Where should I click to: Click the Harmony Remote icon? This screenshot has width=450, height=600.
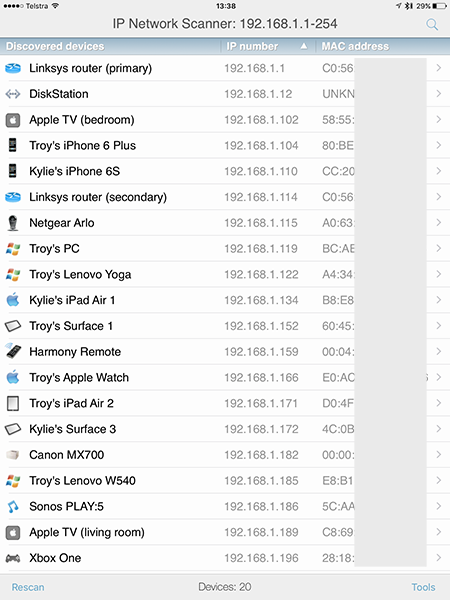point(13,351)
